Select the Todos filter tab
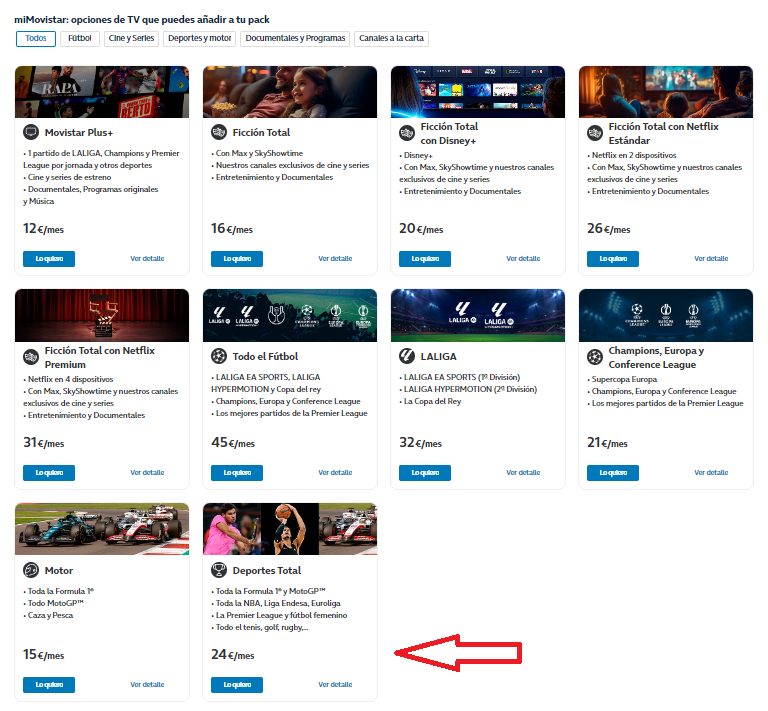 tap(36, 39)
